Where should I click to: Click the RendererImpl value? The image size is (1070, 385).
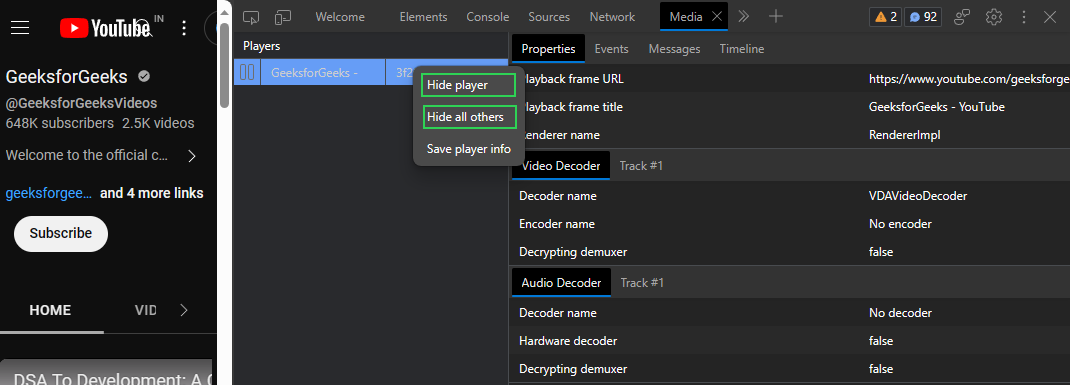point(904,135)
